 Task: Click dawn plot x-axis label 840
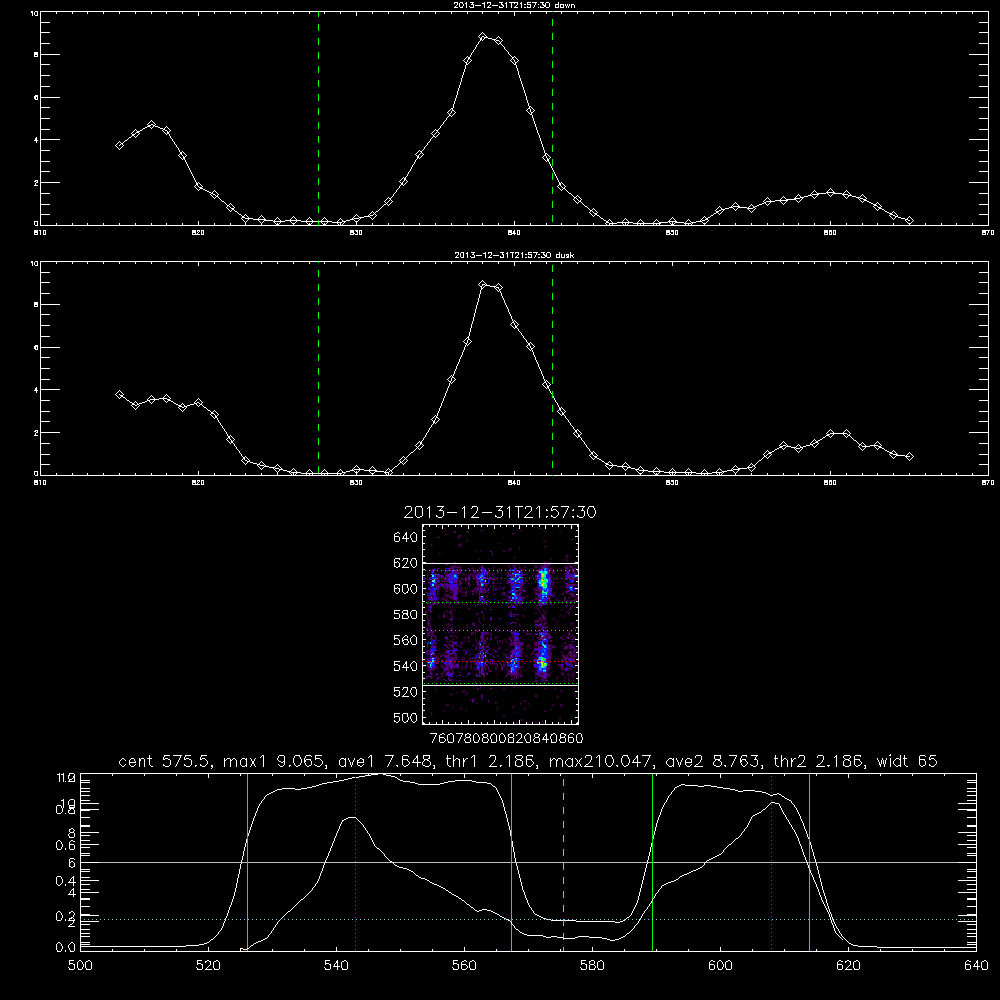pyautogui.click(x=514, y=233)
